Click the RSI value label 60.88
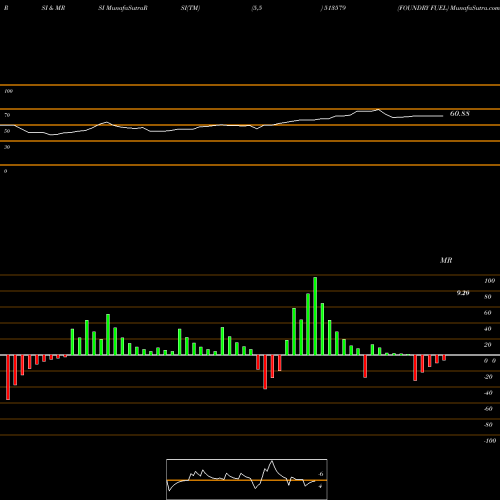500x500 pixels. point(460,114)
